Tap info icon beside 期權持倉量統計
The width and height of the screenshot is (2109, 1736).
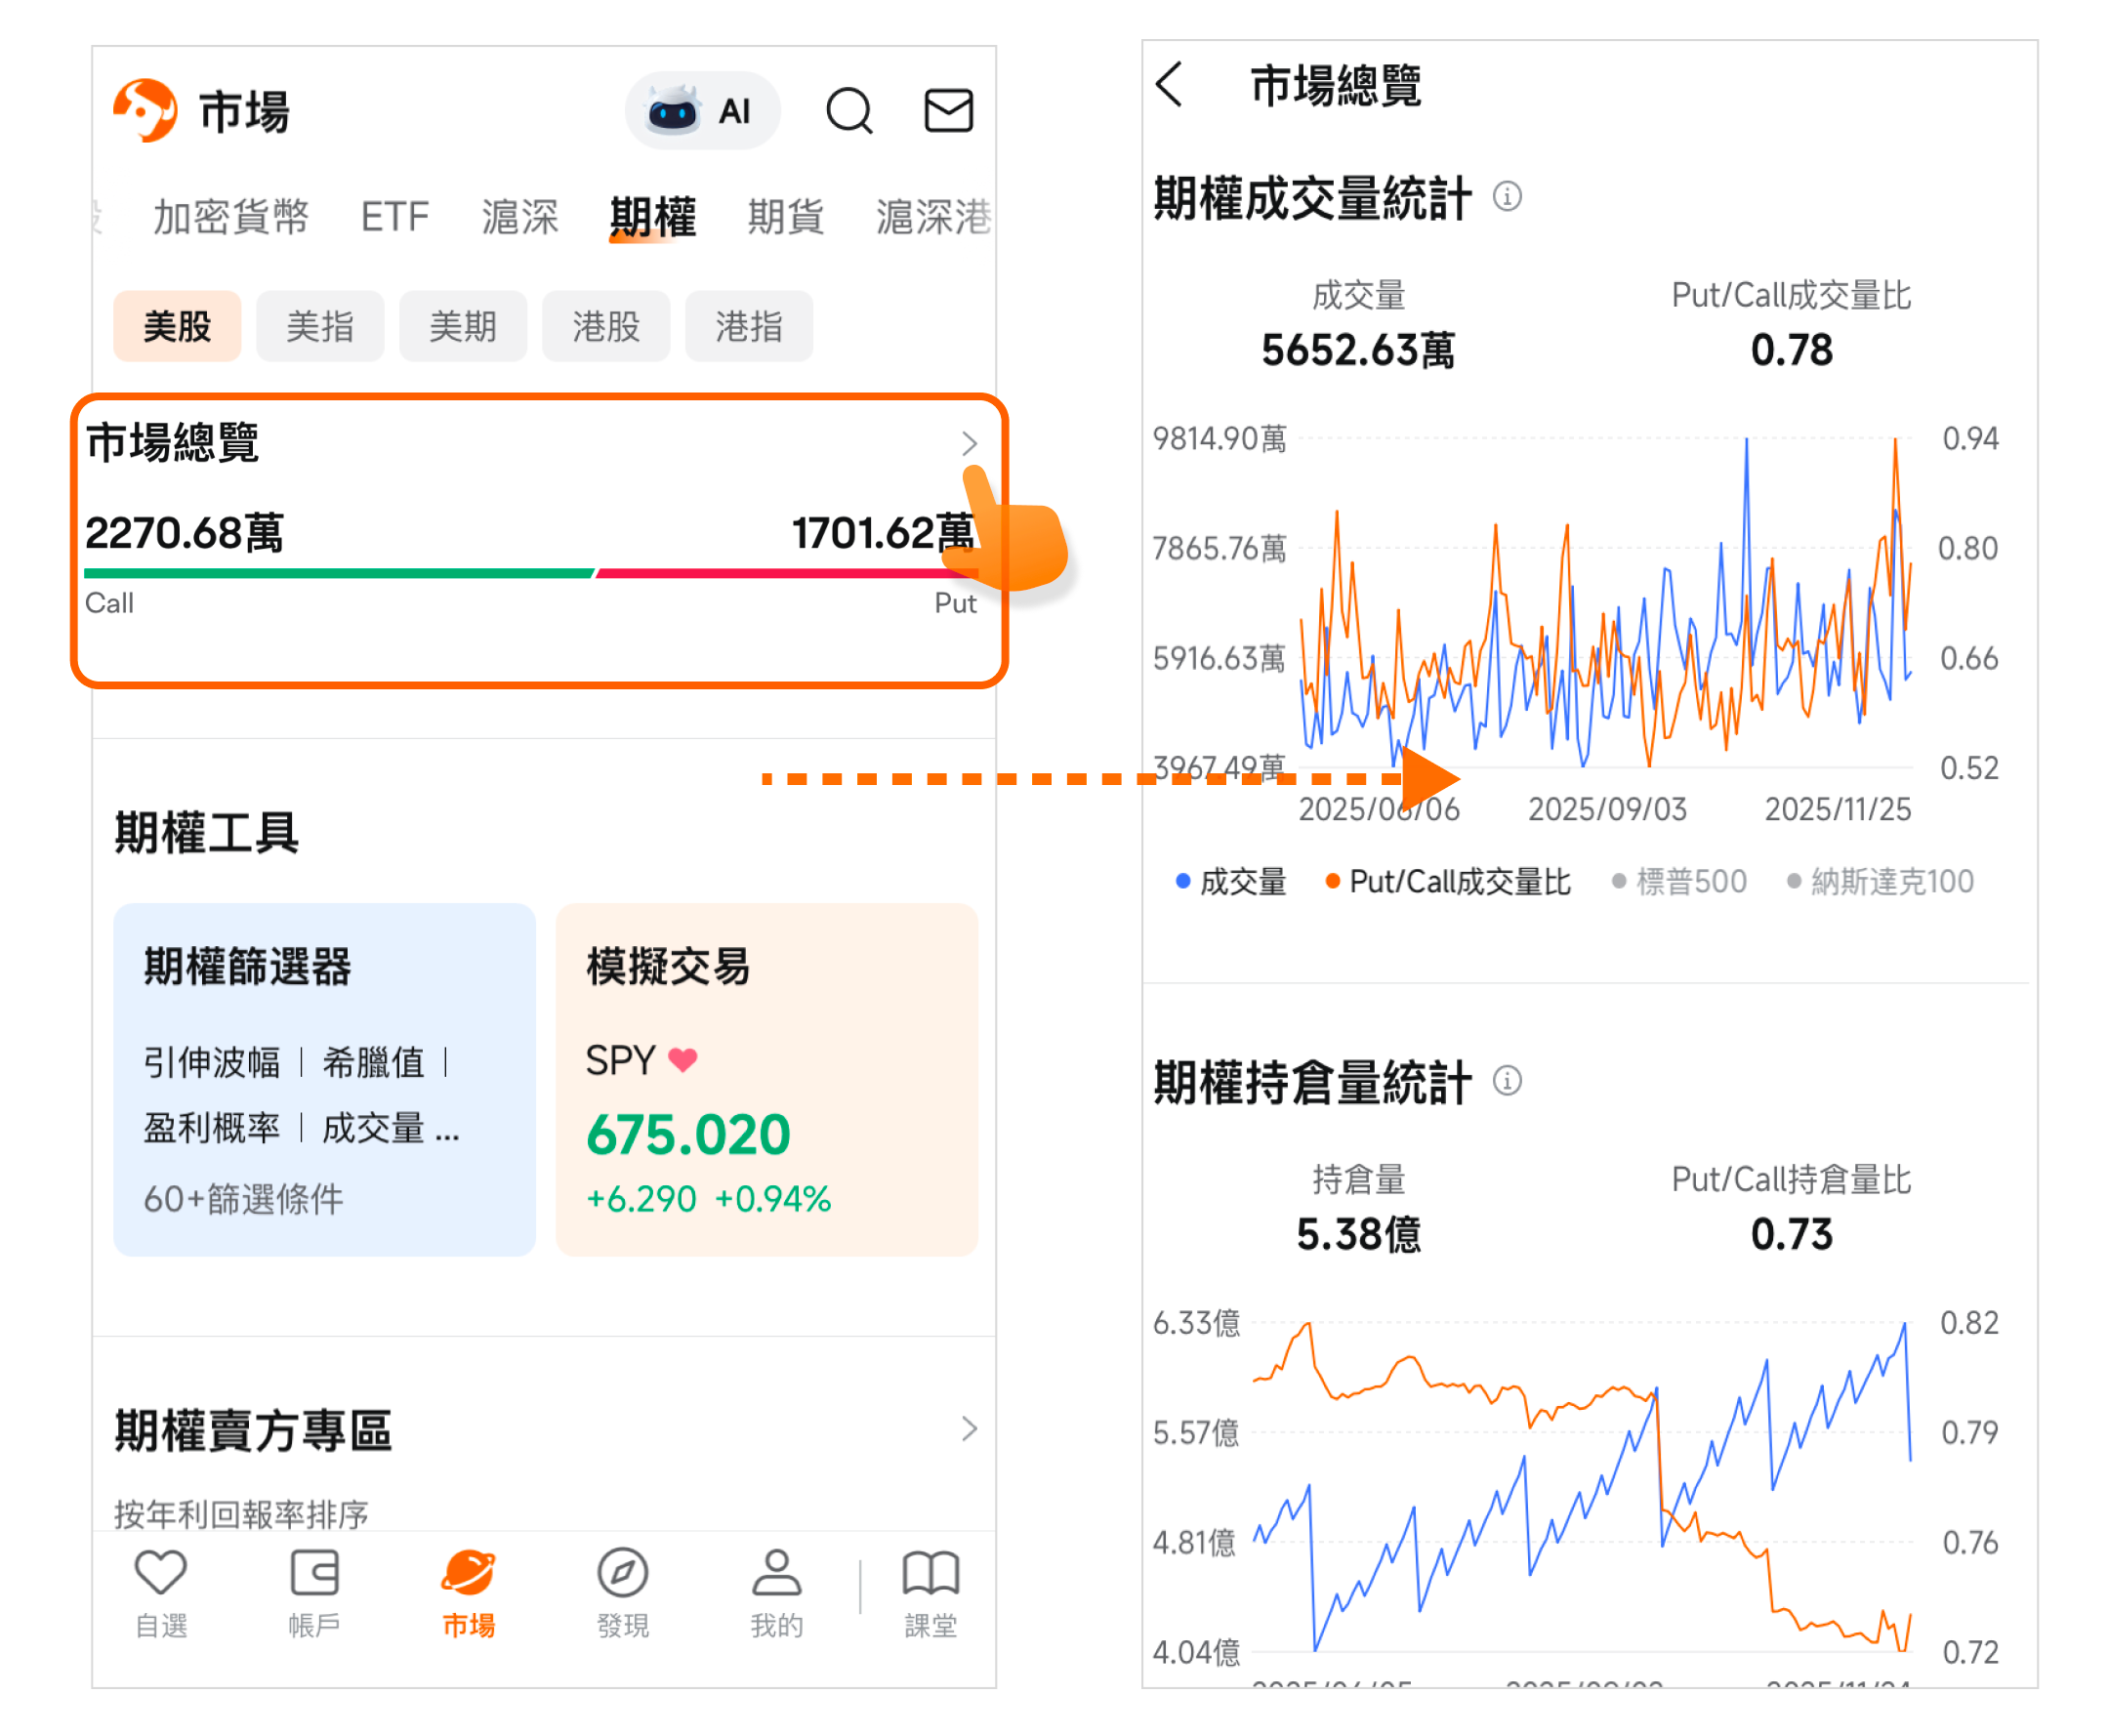tap(1507, 1080)
